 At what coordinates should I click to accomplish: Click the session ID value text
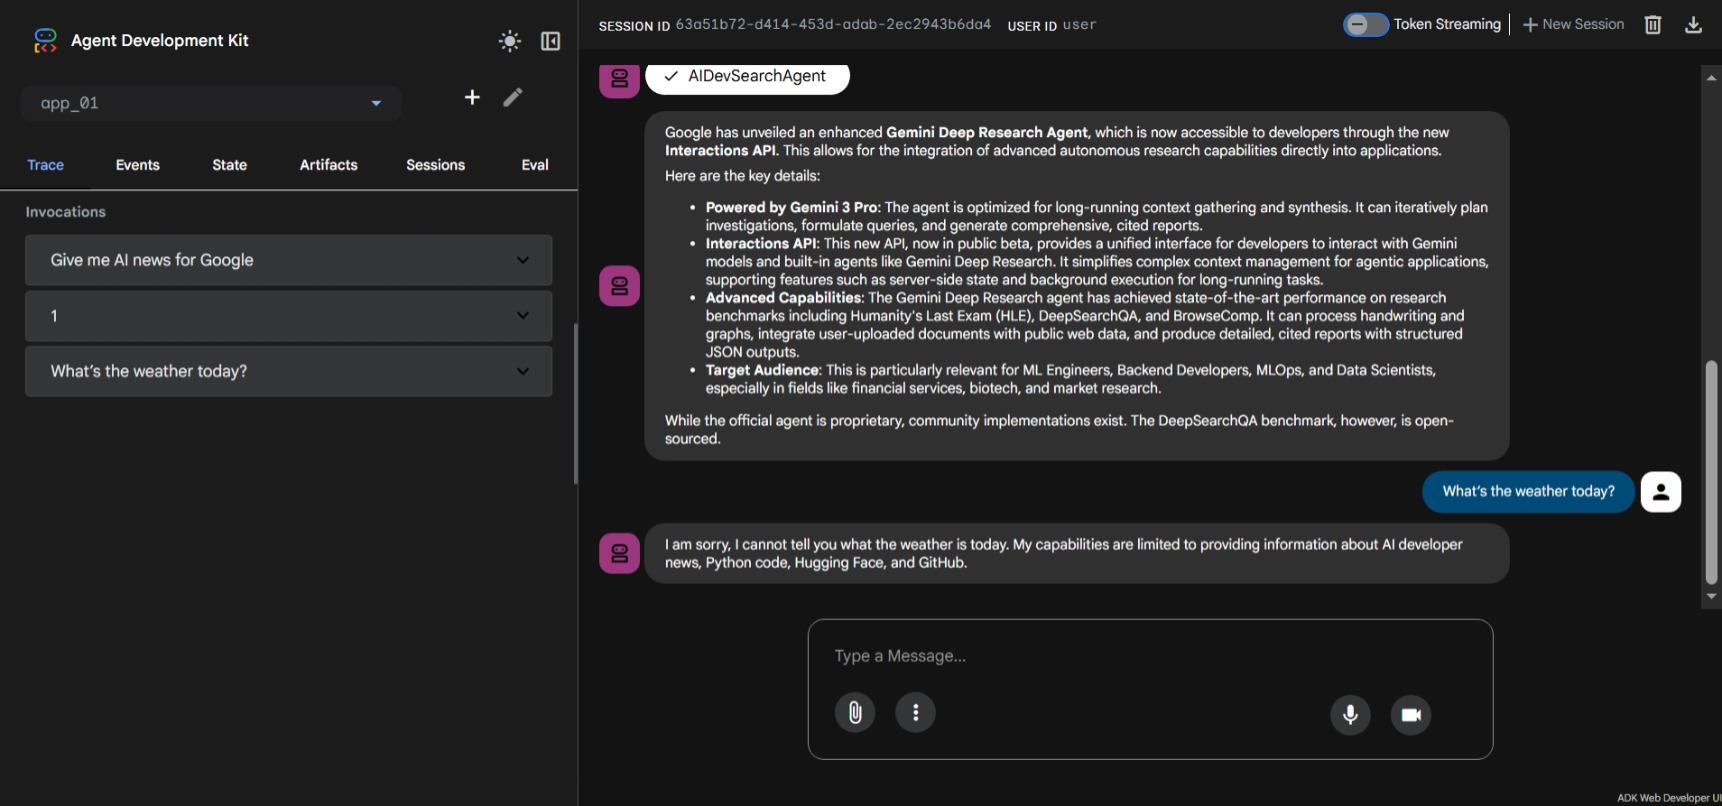click(833, 25)
